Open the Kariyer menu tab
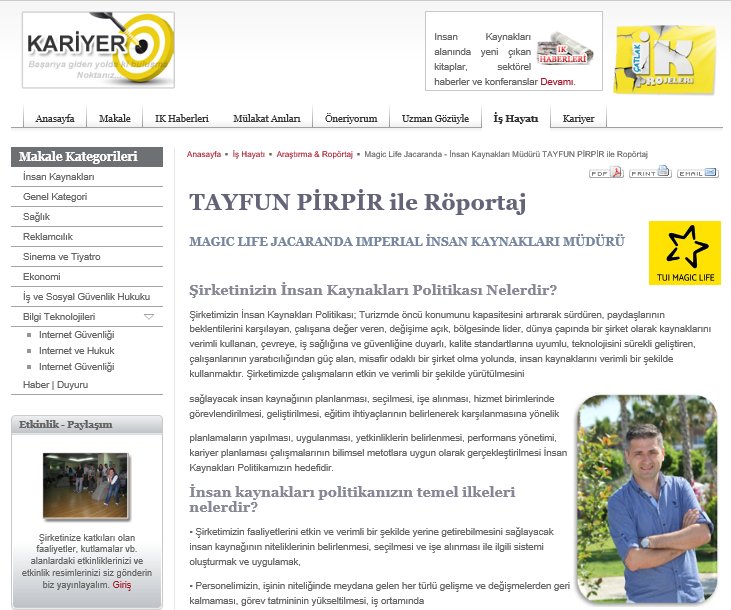 pyautogui.click(x=579, y=118)
